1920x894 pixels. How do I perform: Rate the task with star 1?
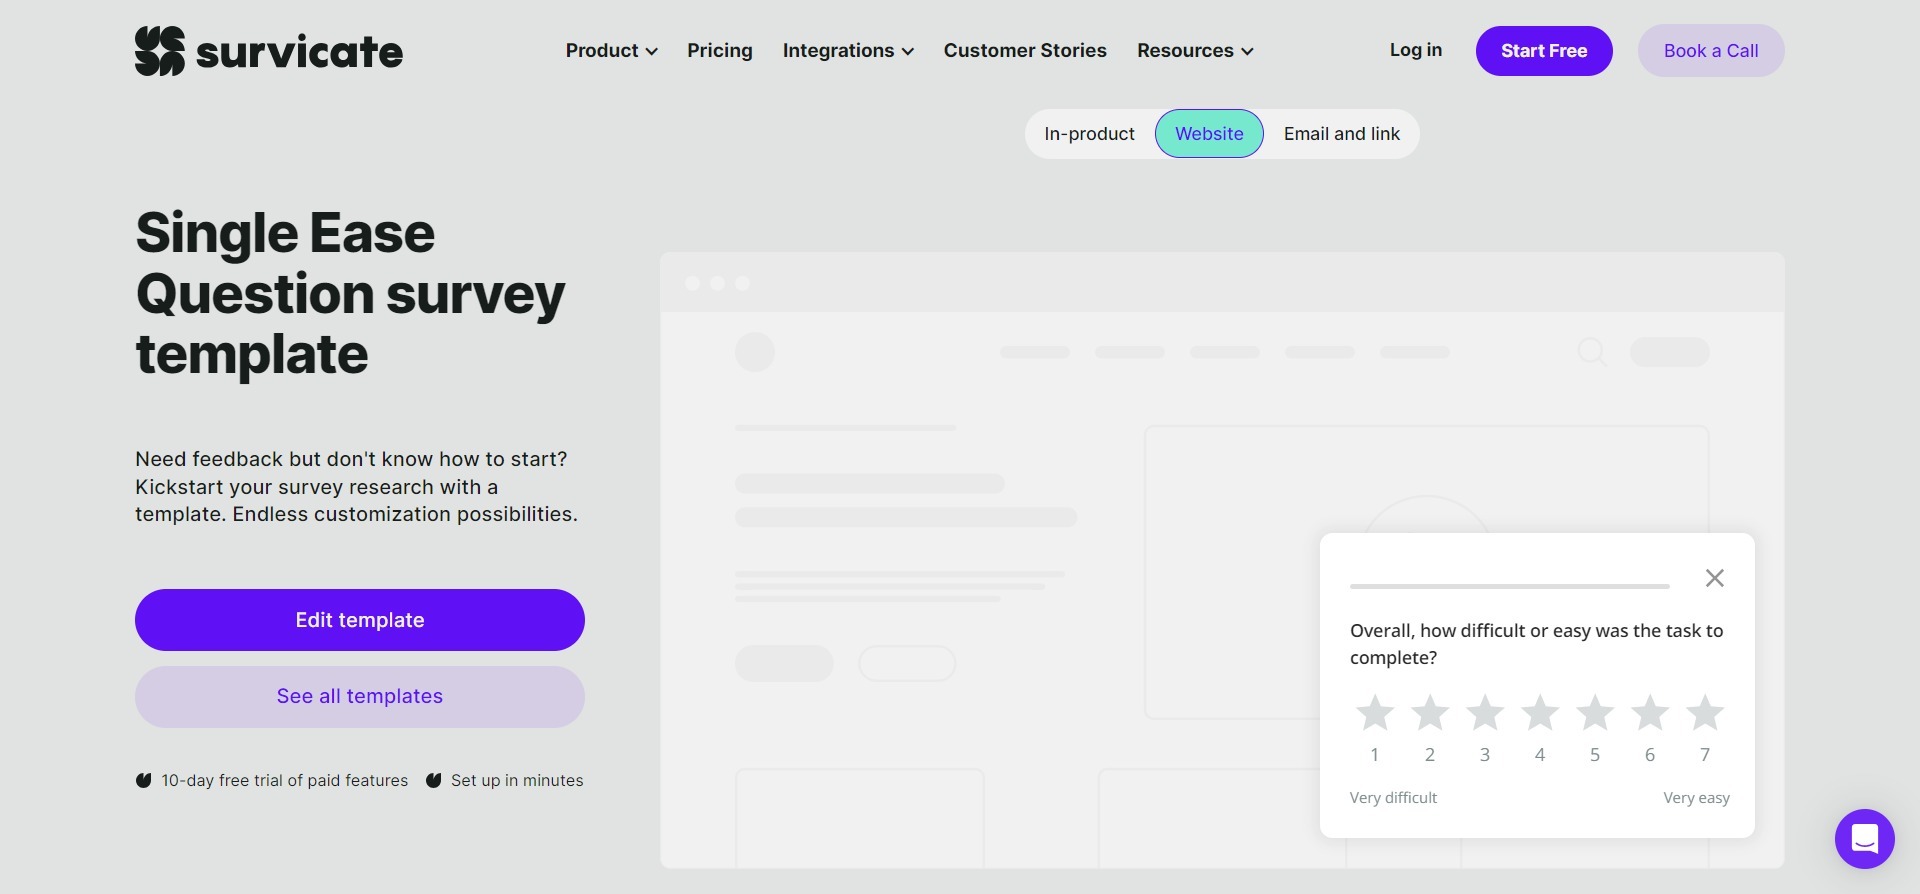[1375, 713]
